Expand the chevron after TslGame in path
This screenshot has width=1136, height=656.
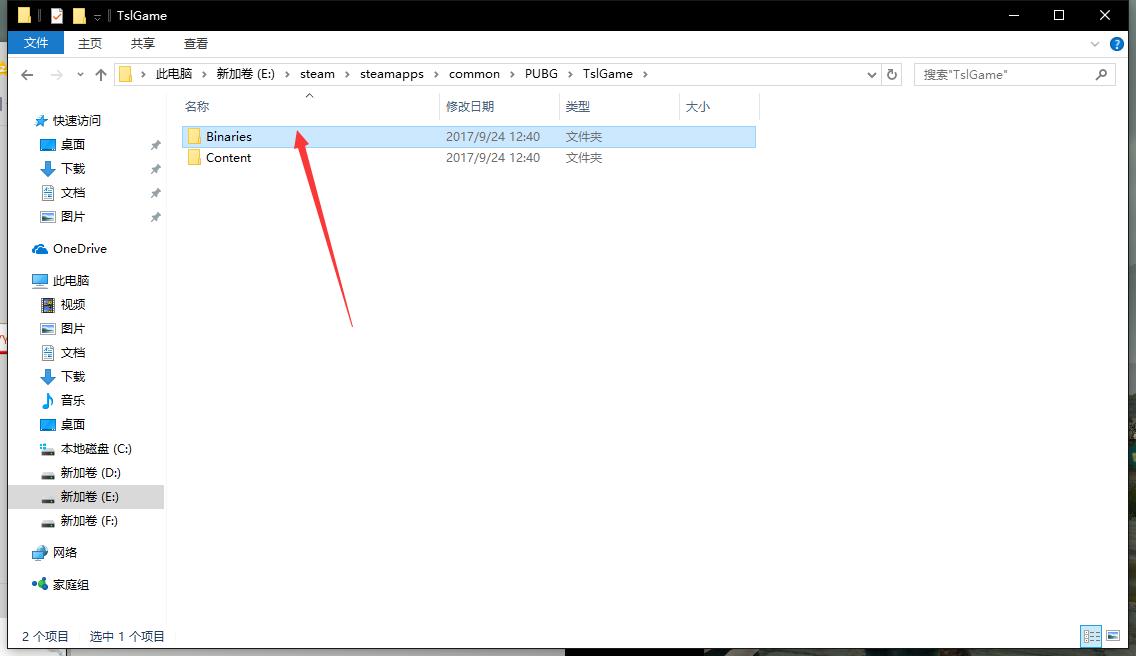(x=645, y=74)
